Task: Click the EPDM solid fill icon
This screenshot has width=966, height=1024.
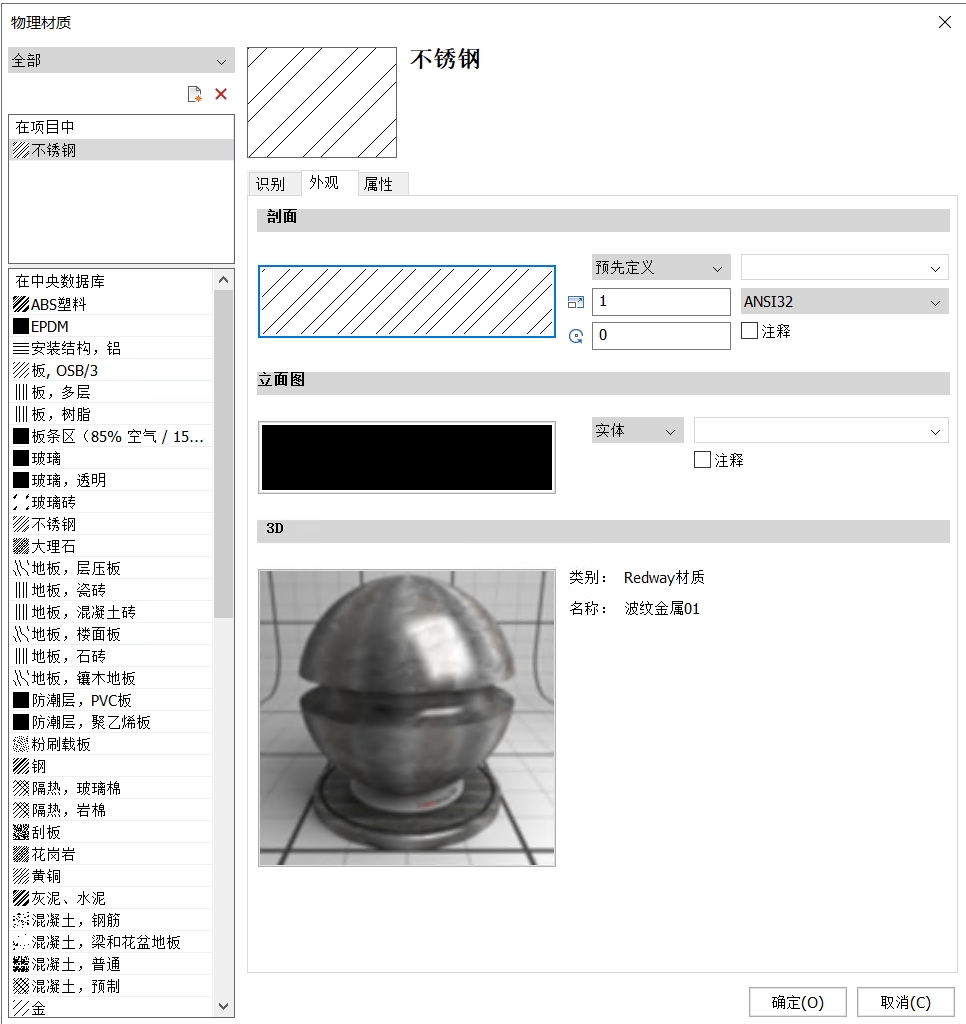Action: [21, 326]
